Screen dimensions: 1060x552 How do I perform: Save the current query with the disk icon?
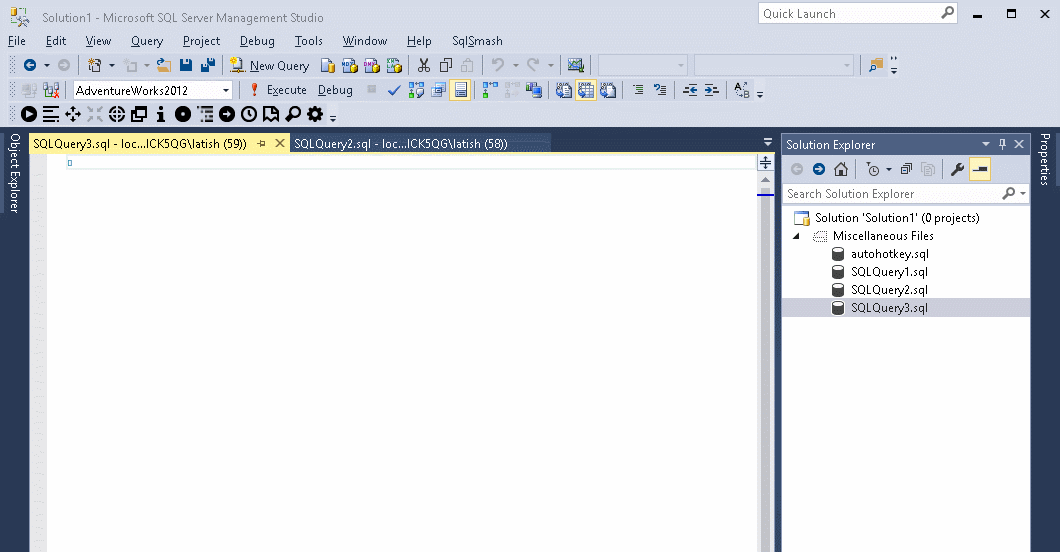pos(186,65)
